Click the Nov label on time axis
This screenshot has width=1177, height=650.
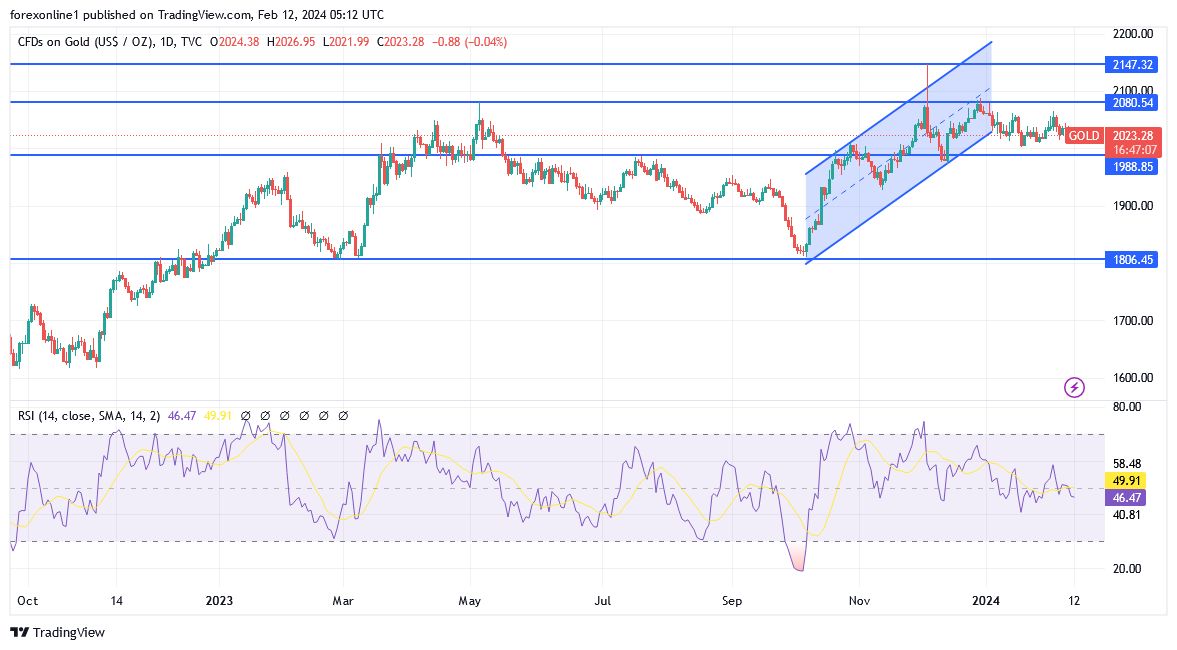coord(859,600)
